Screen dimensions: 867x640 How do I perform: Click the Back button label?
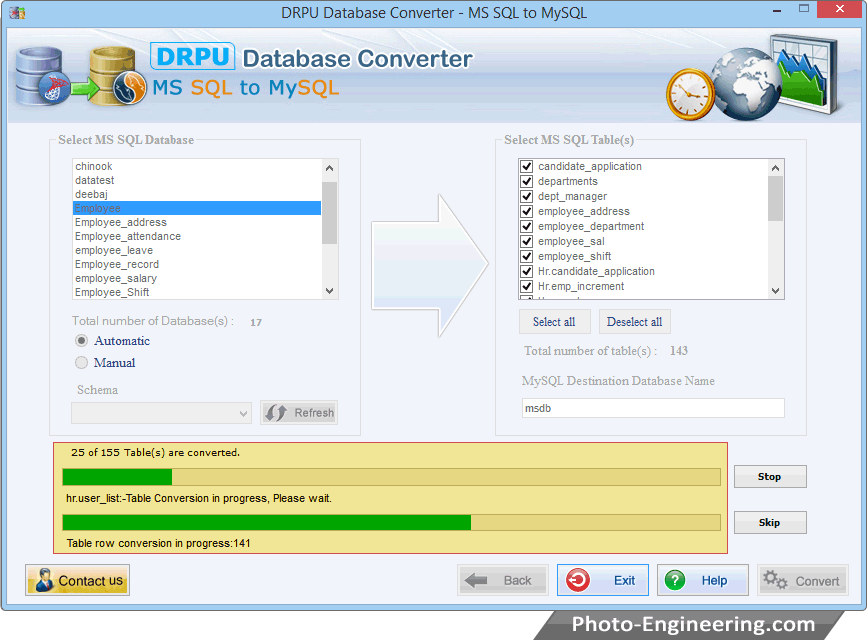(x=518, y=580)
